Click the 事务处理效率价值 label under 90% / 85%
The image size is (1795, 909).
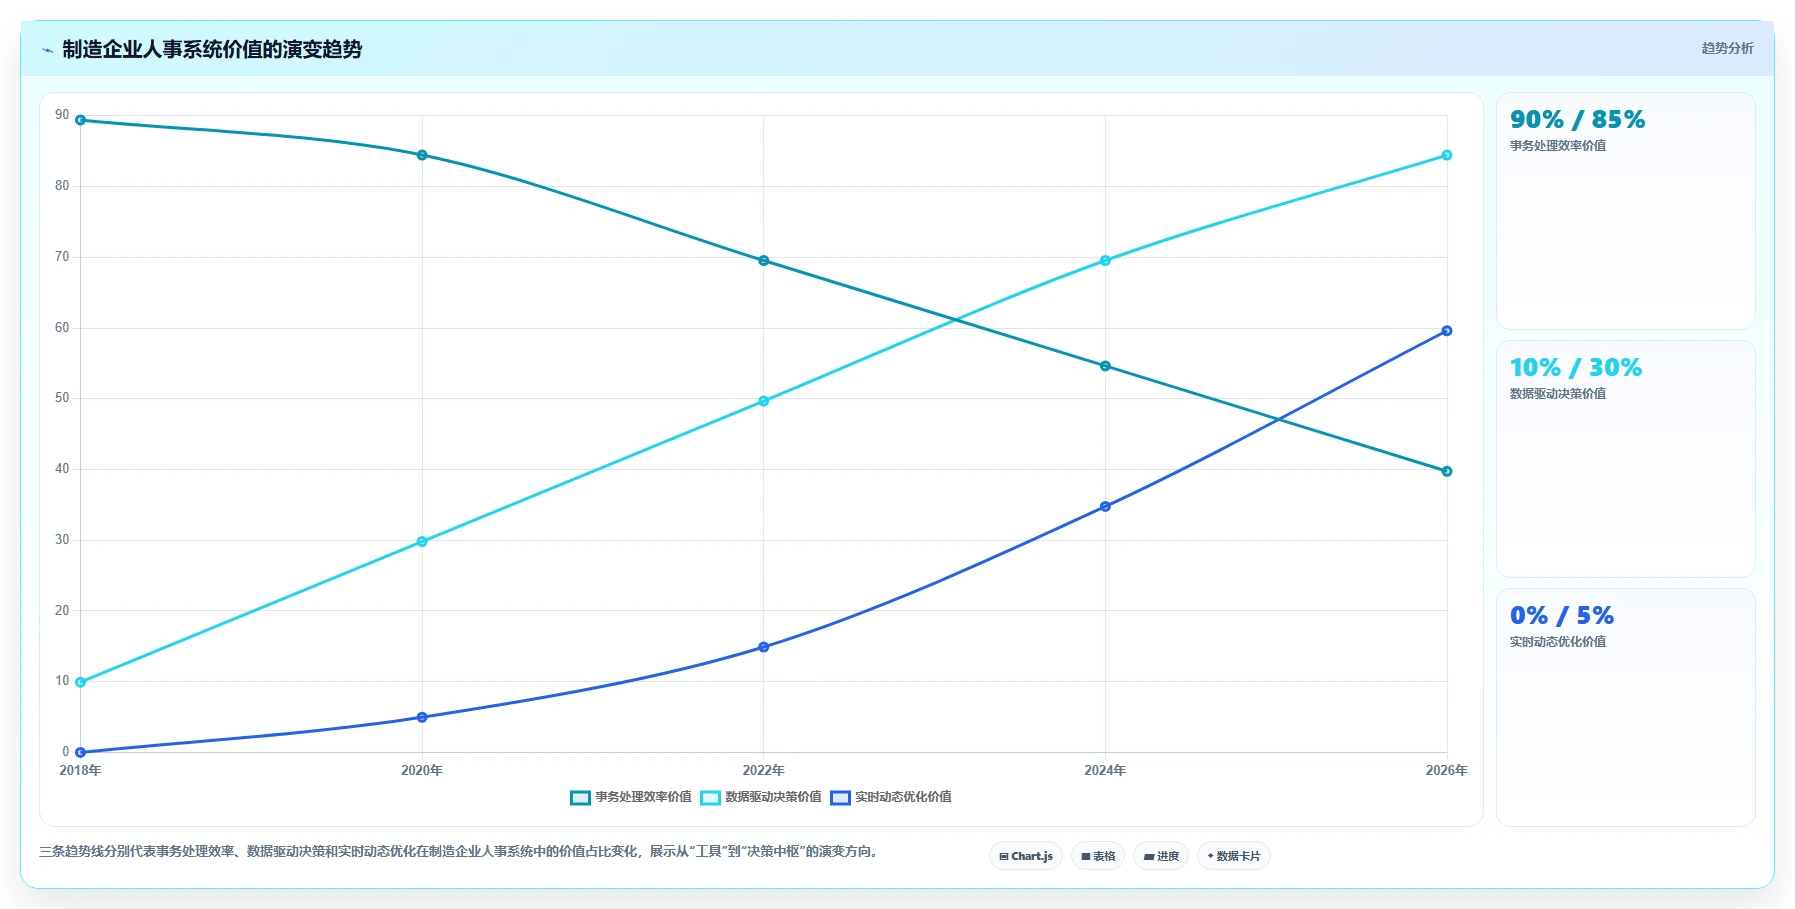coord(1558,146)
